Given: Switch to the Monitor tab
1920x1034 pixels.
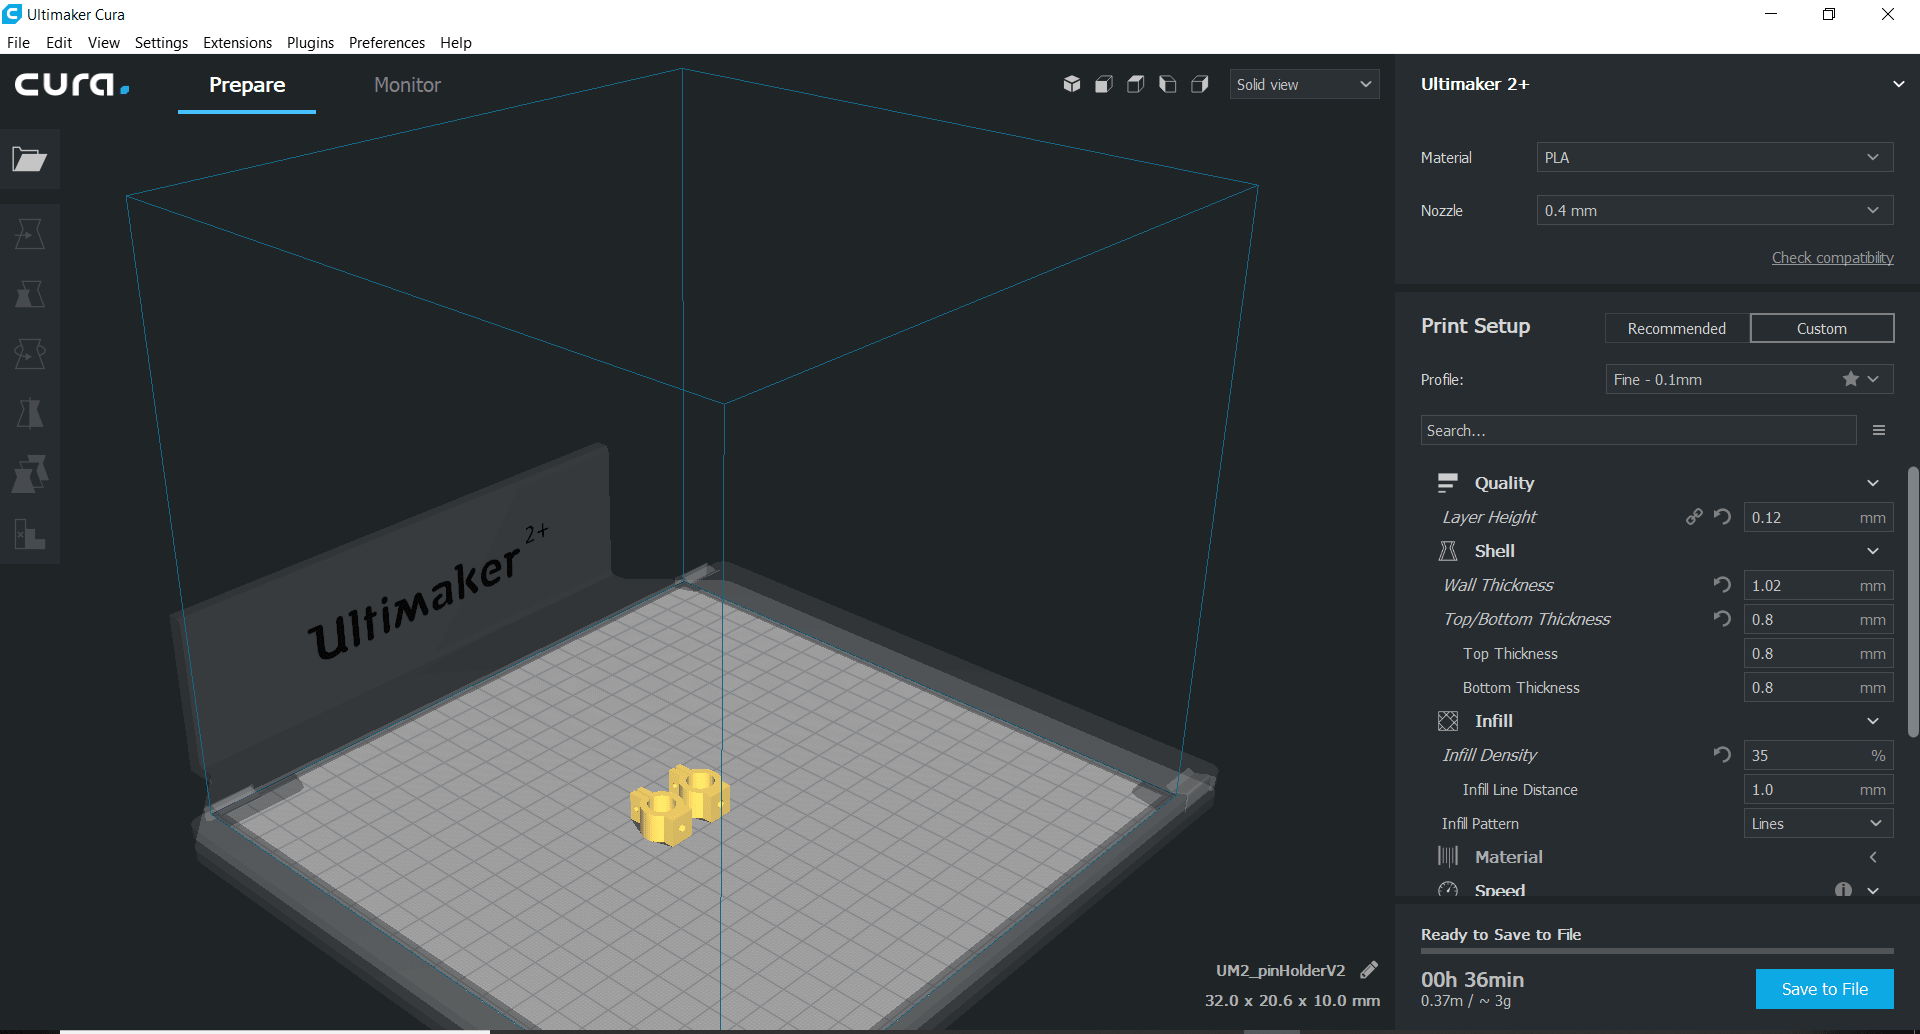Looking at the screenshot, I should point(407,85).
